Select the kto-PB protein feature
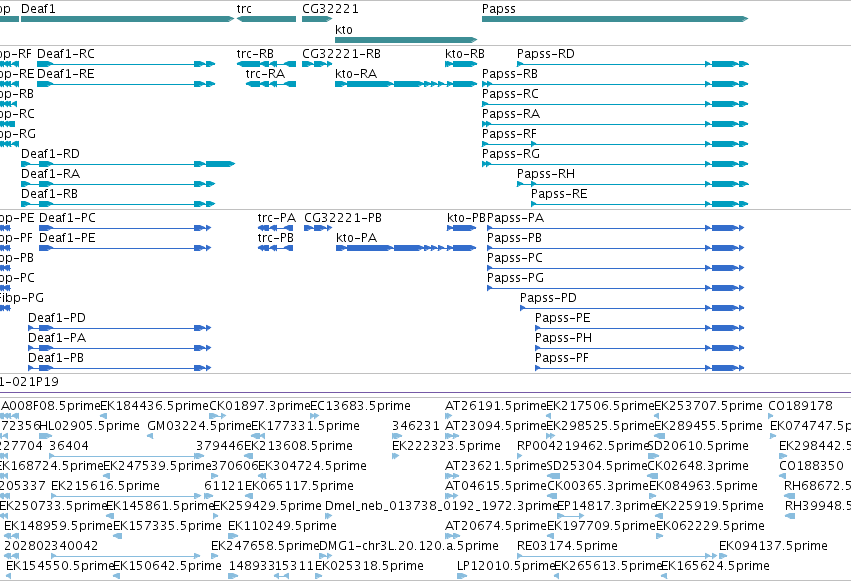851x581 pixels. (461, 228)
